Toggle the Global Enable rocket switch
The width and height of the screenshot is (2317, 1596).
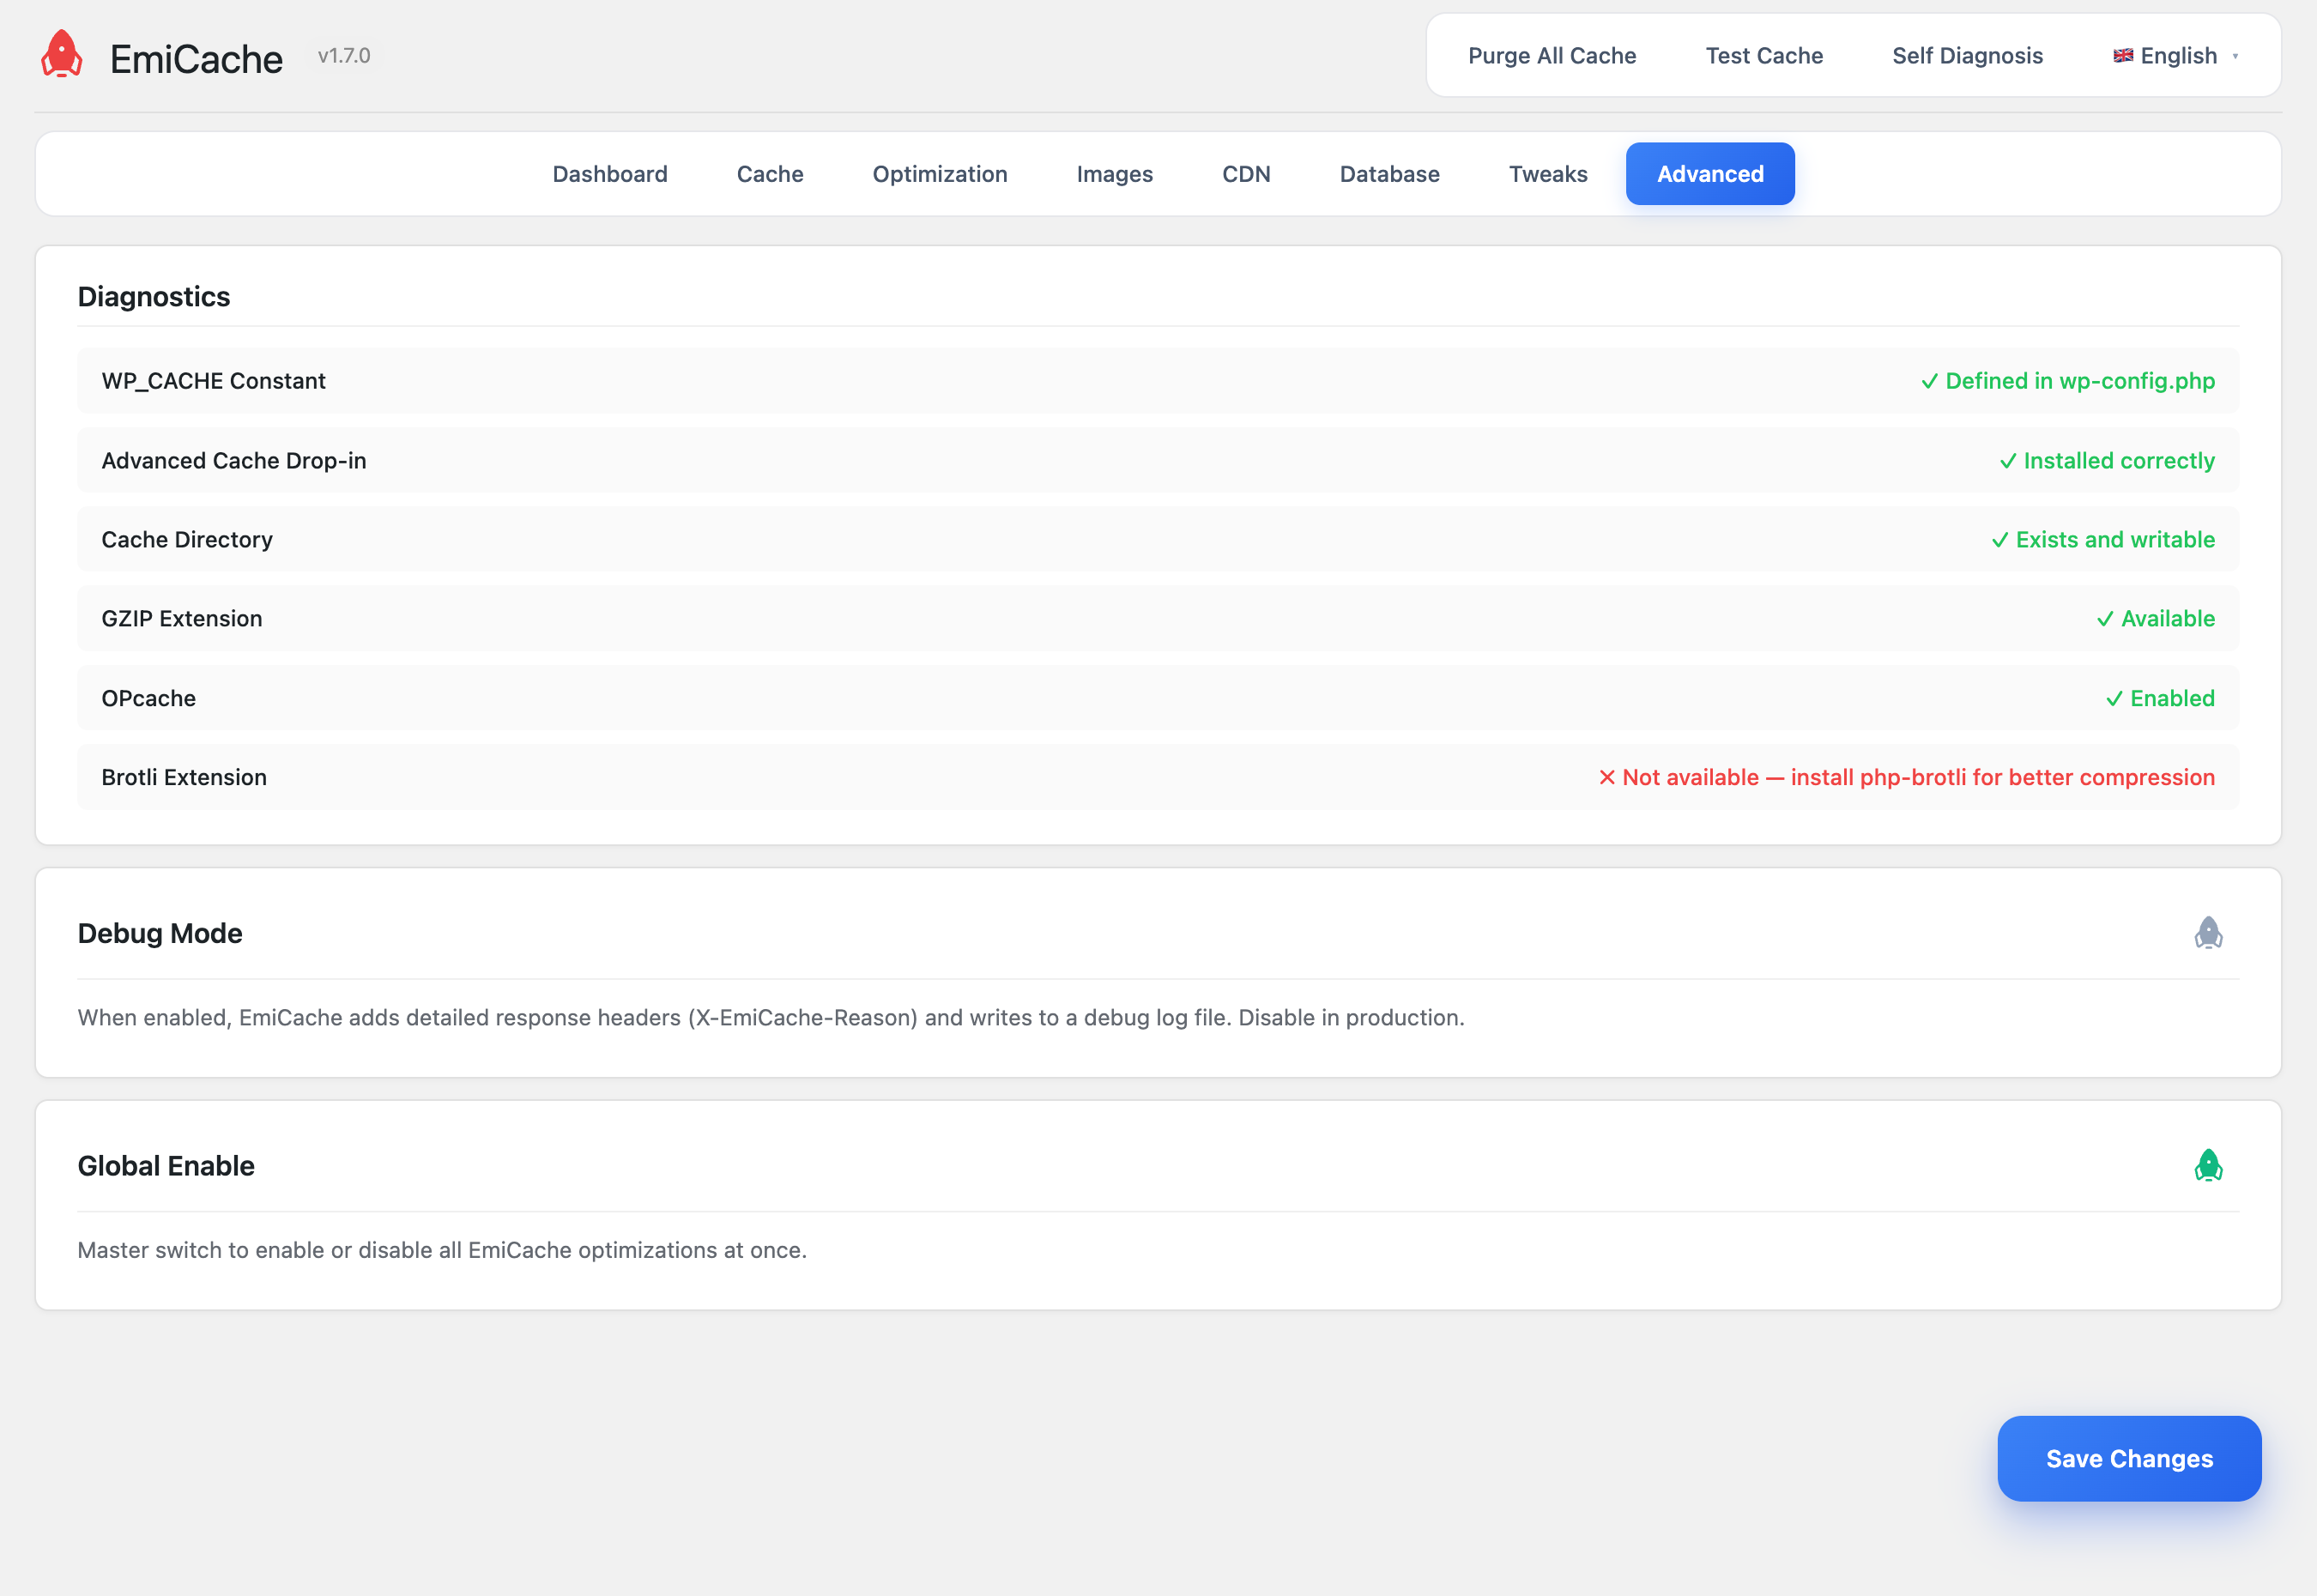pos(2208,1166)
